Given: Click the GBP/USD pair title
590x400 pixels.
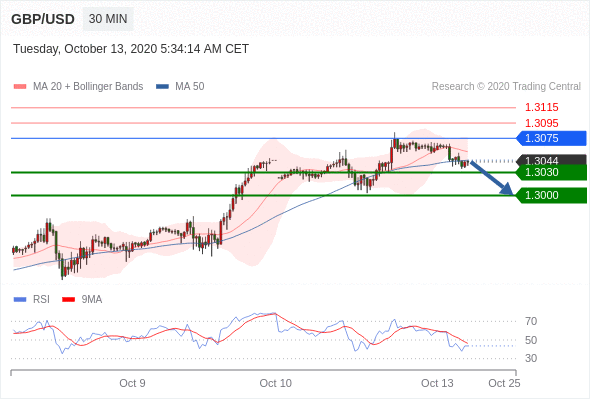Looking at the screenshot, I should (43, 19).
